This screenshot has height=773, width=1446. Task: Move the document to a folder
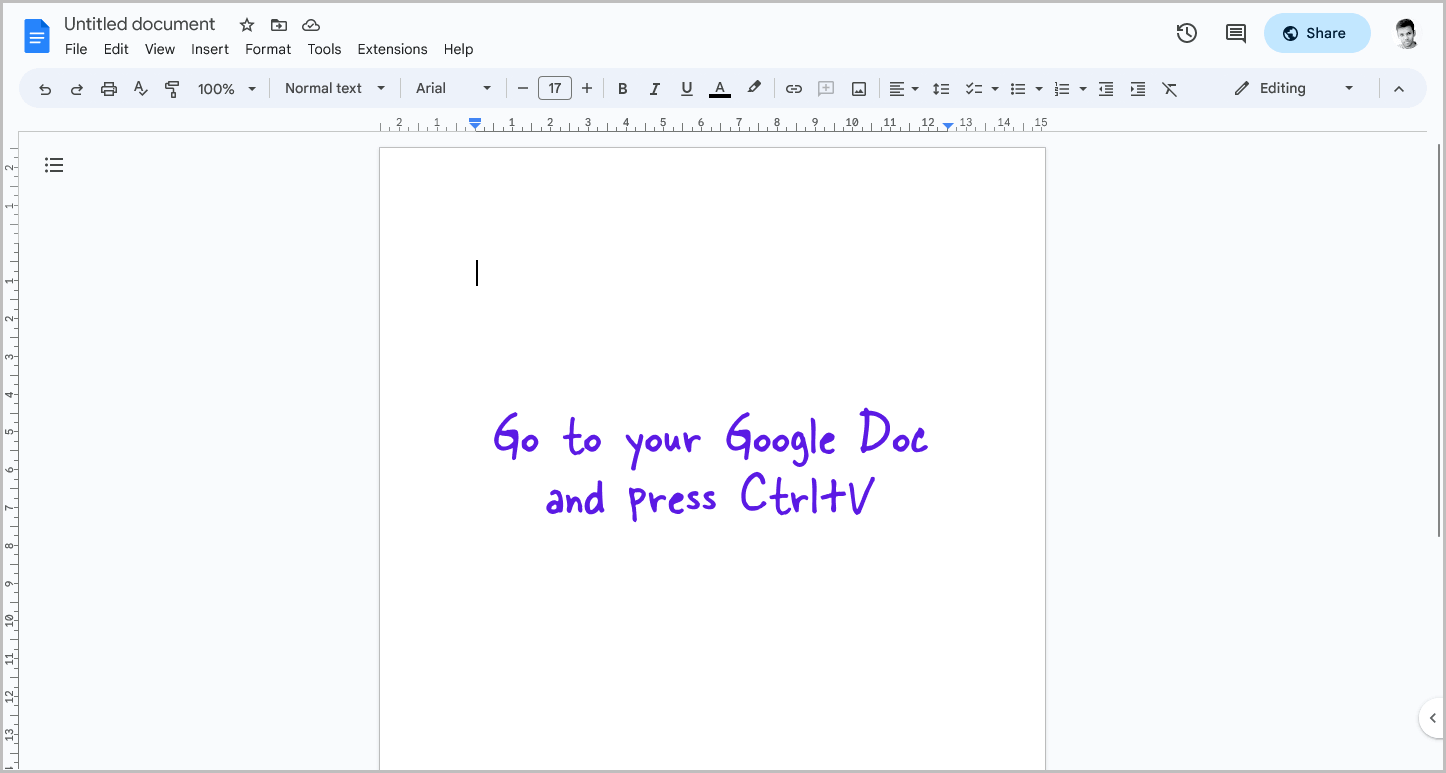(x=279, y=25)
